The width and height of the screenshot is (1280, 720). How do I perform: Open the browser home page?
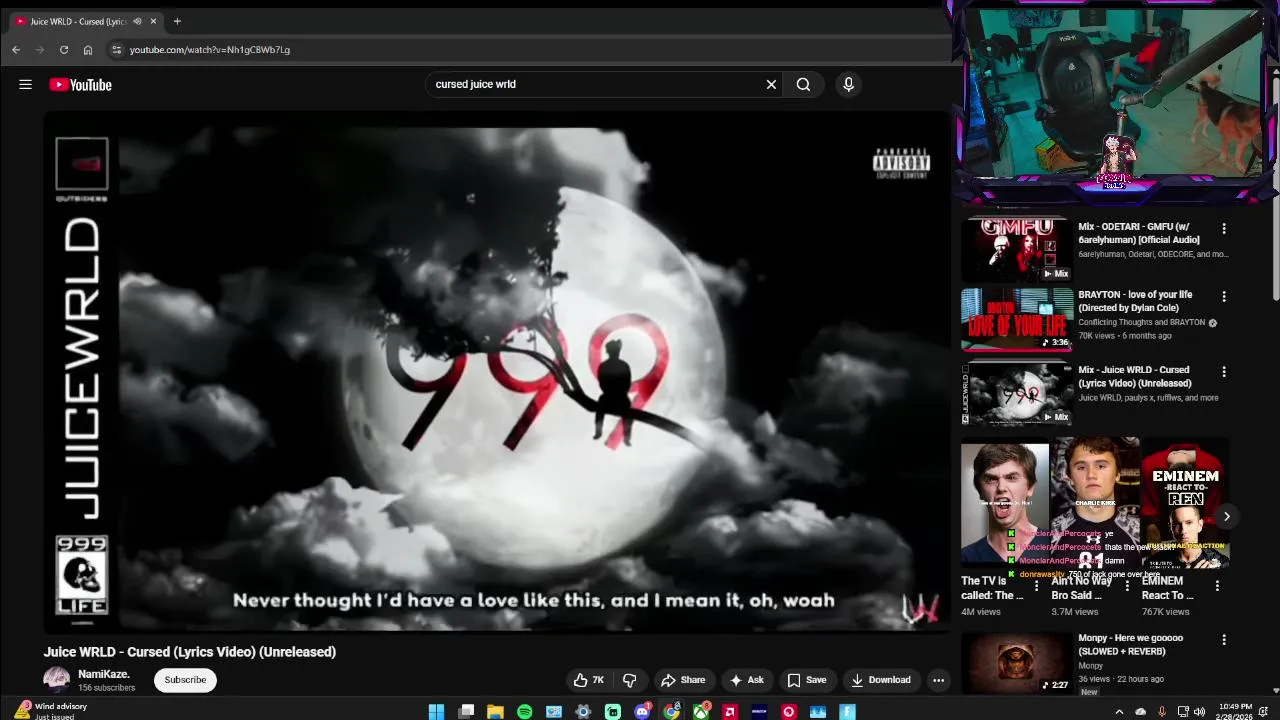click(x=88, y=49)
